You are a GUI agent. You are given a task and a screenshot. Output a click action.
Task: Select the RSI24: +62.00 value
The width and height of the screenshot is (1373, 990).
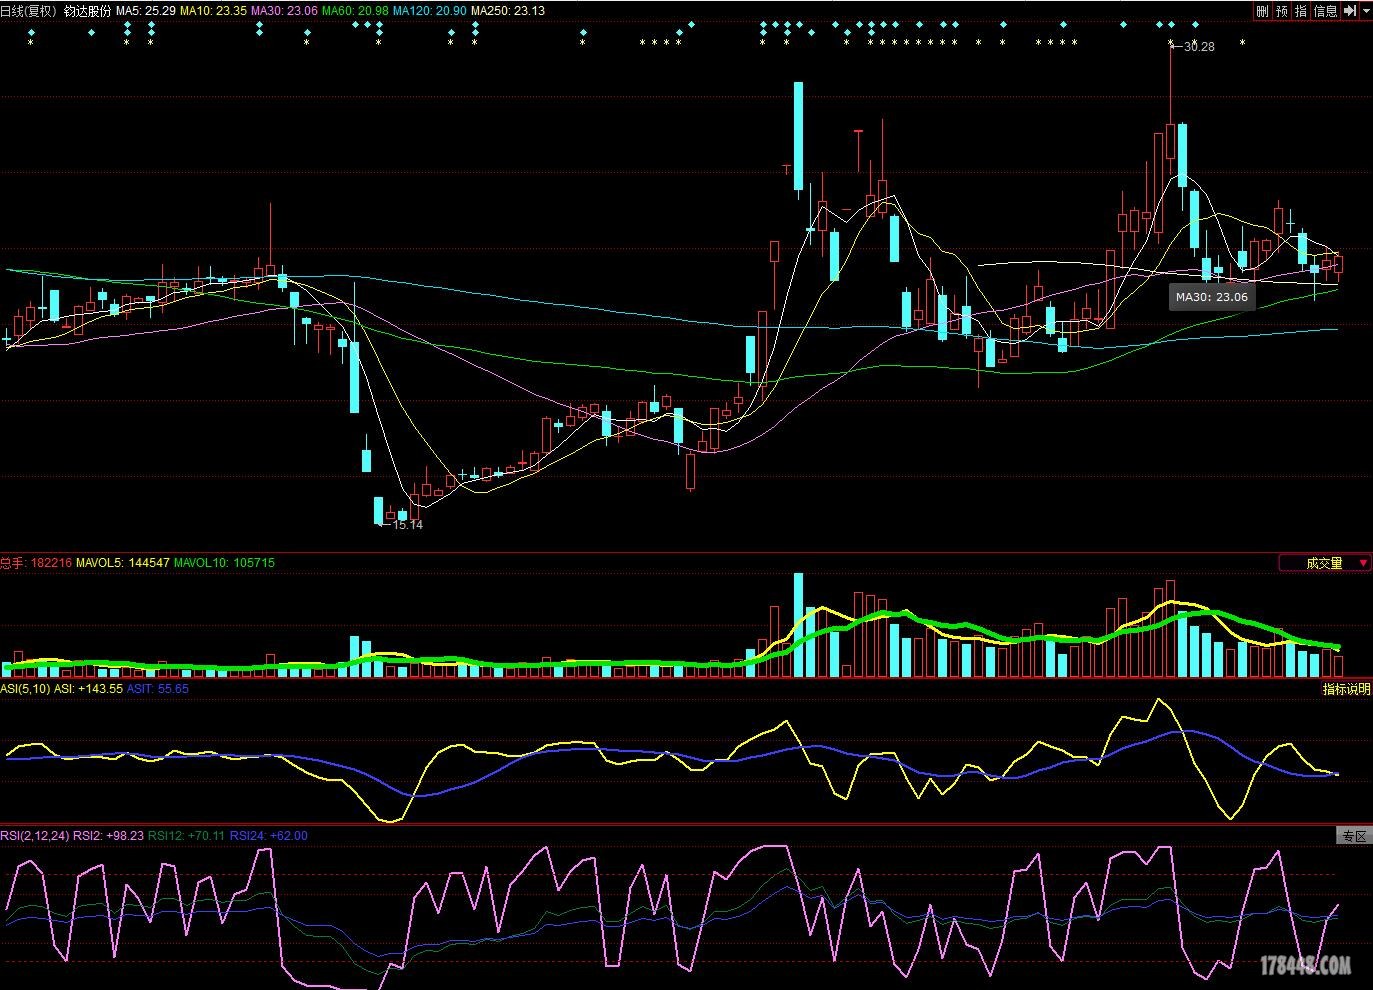point(268,836)
